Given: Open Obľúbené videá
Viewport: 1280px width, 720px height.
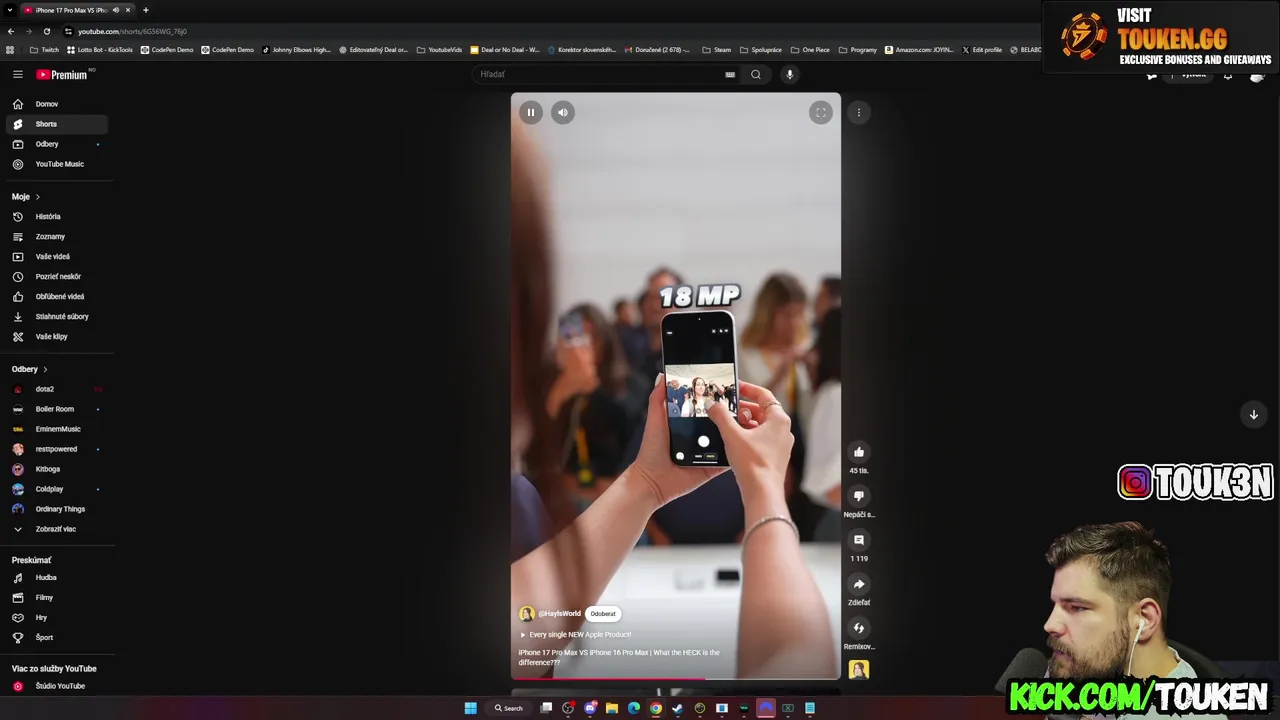Looking at the screenshot, I should pyautogui.click(x=56, y=297).
